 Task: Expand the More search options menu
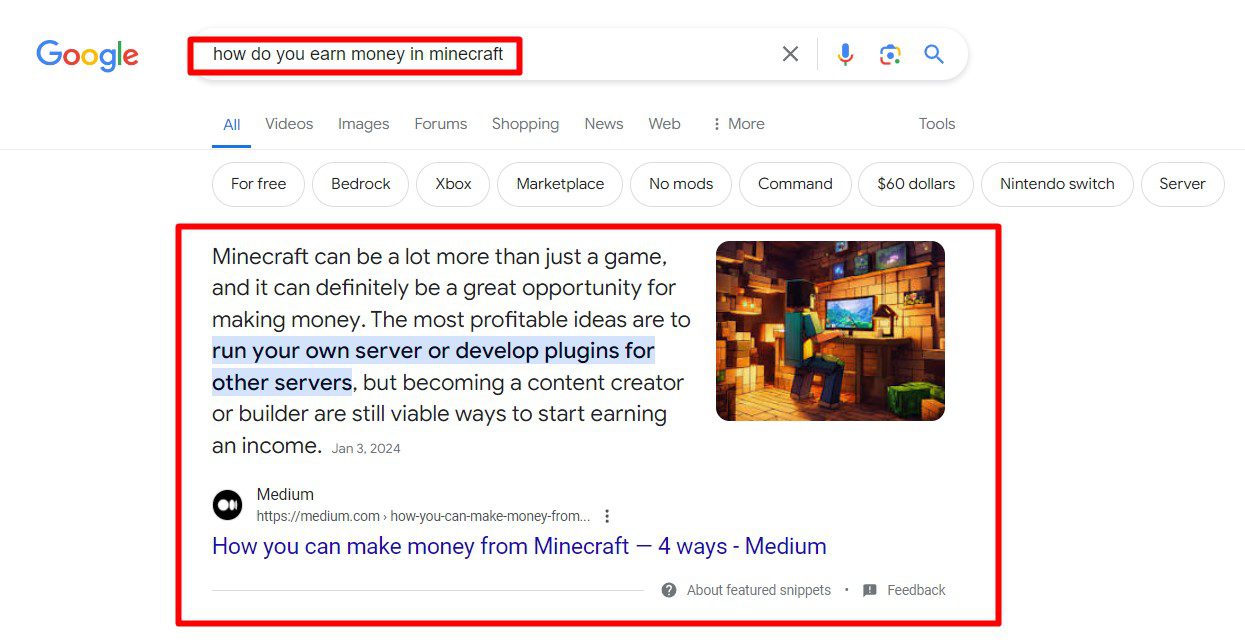tap(738, 124)
